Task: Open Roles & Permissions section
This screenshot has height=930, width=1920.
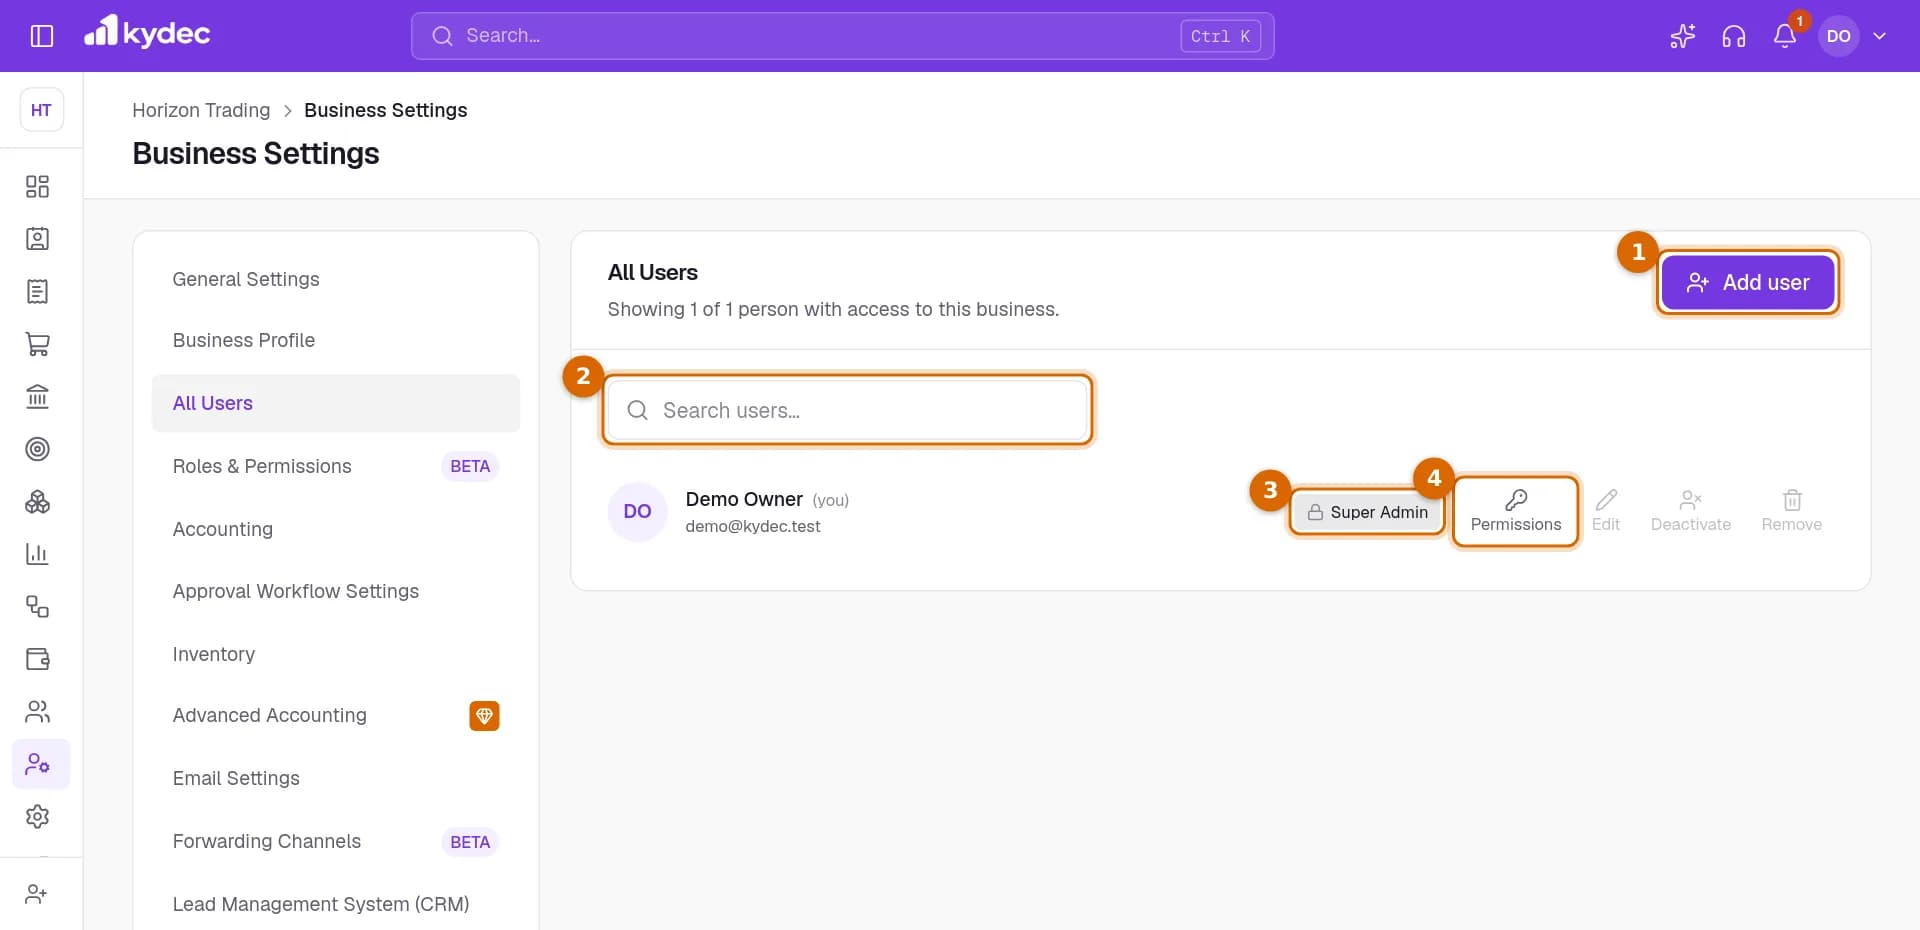Action: point(335,466)
